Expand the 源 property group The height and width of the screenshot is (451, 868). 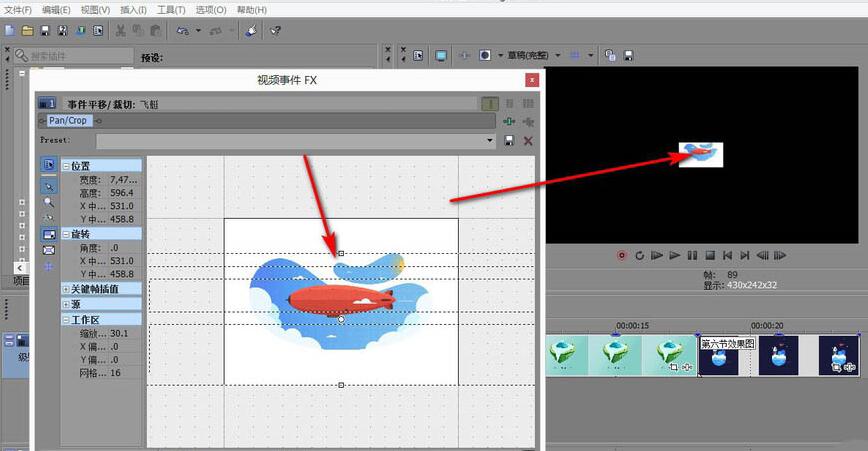tap(66, 304)
